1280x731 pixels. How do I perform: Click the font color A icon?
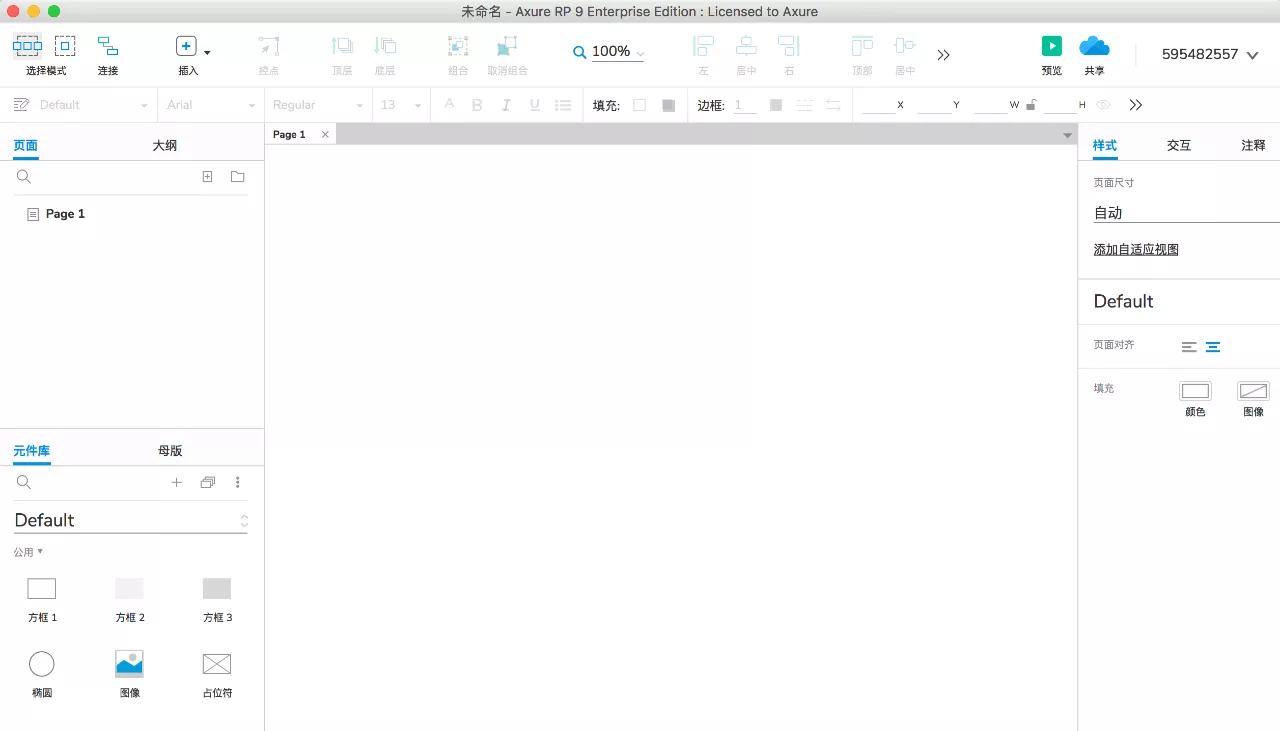449,104
